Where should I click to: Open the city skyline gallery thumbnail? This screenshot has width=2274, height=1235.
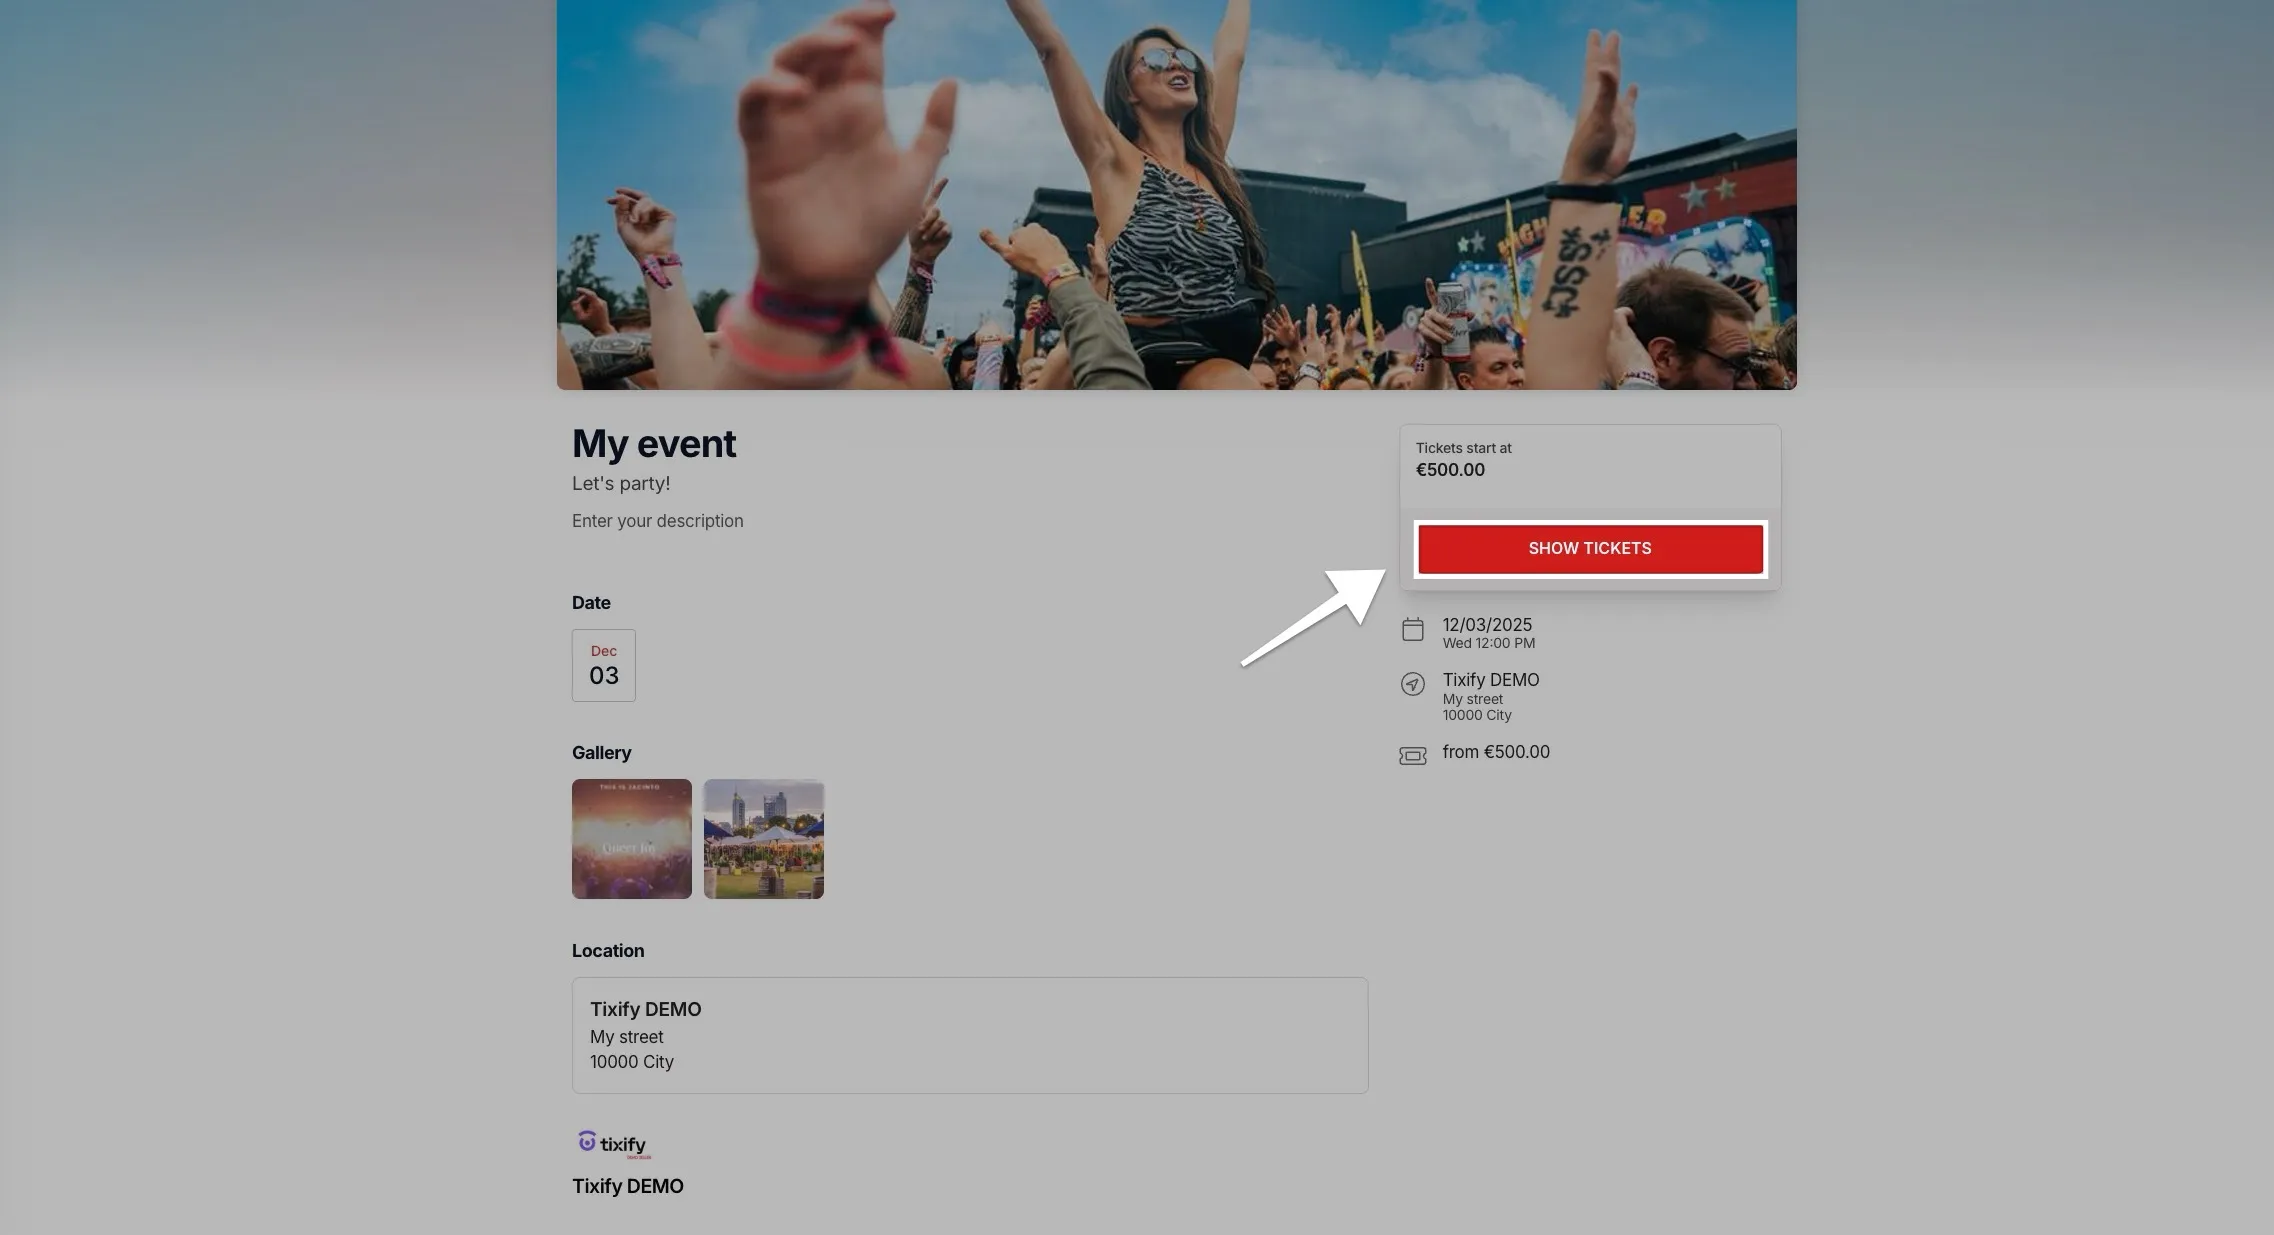click(x=764, y=839)
